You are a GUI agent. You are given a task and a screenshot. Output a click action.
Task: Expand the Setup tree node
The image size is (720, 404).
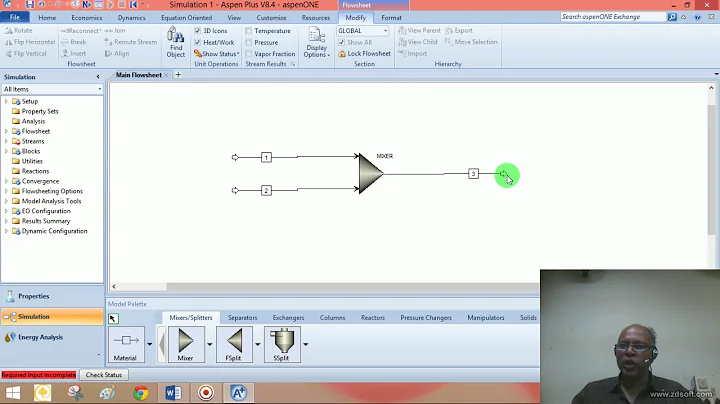point(6,101)
